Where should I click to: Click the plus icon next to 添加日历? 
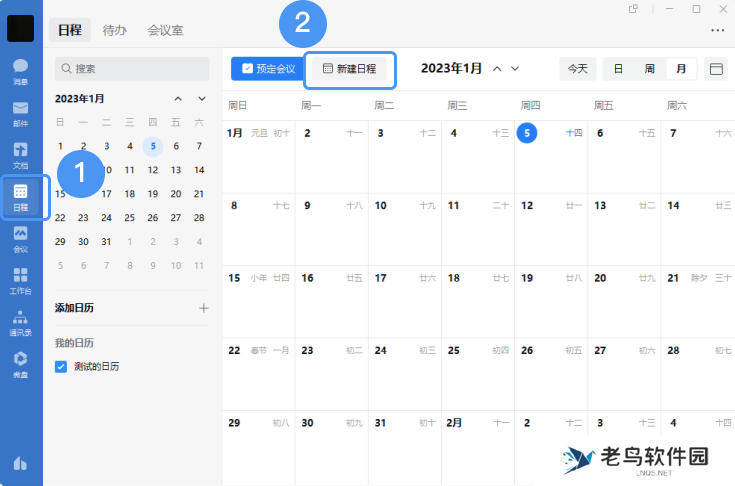203,308
